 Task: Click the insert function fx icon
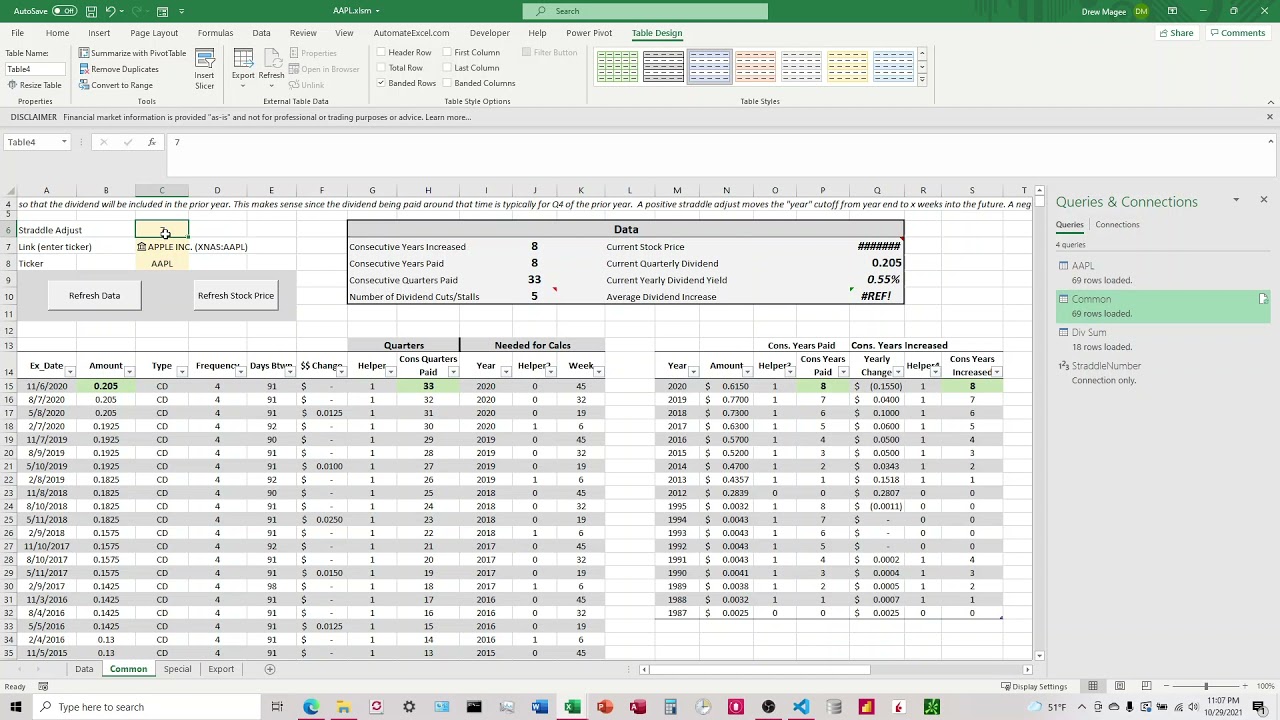[151, 142]
